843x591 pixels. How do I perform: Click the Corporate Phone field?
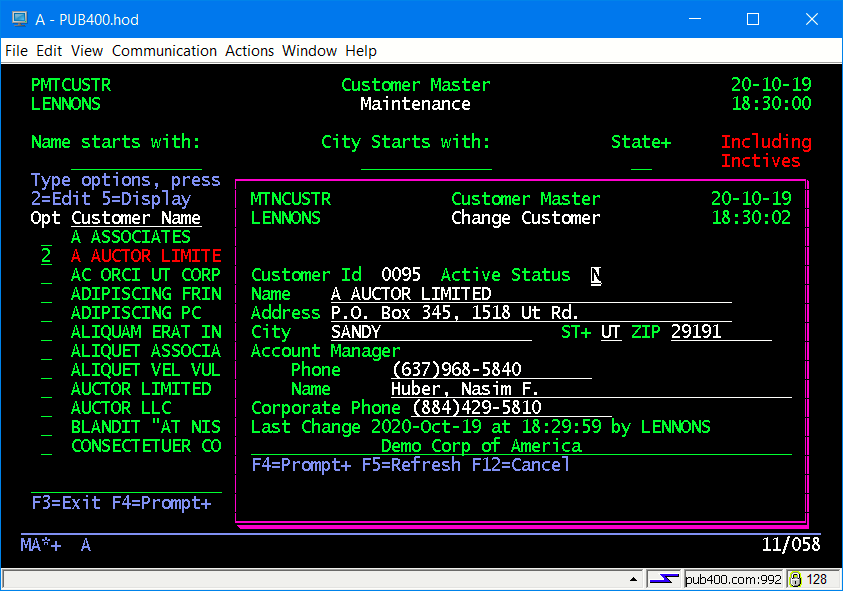coord(476,408)
